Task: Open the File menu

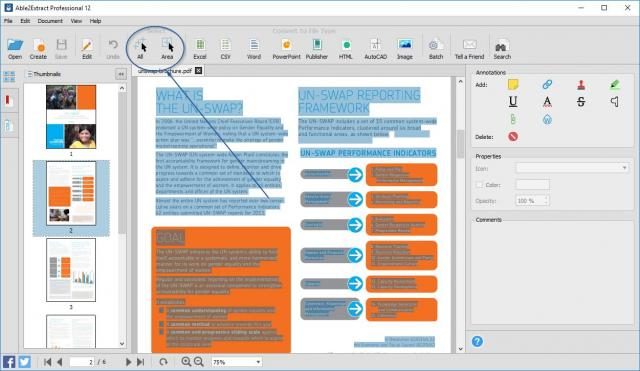Action: 8,21
